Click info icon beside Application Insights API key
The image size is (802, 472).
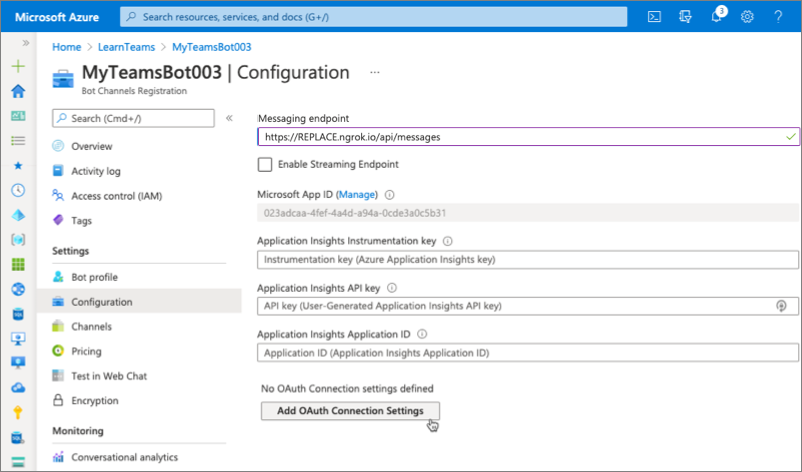coord(392,288)
